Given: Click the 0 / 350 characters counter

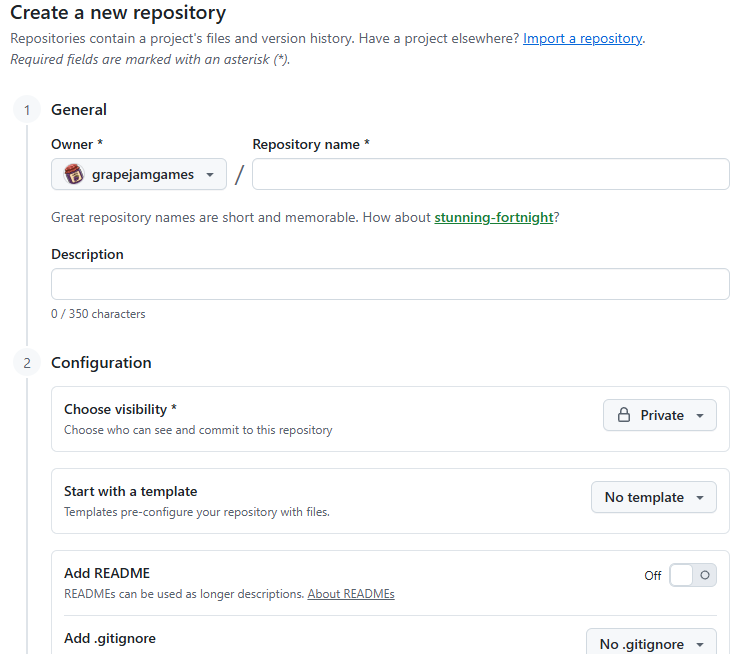Looking at the screenshot, I should point(98,314).
